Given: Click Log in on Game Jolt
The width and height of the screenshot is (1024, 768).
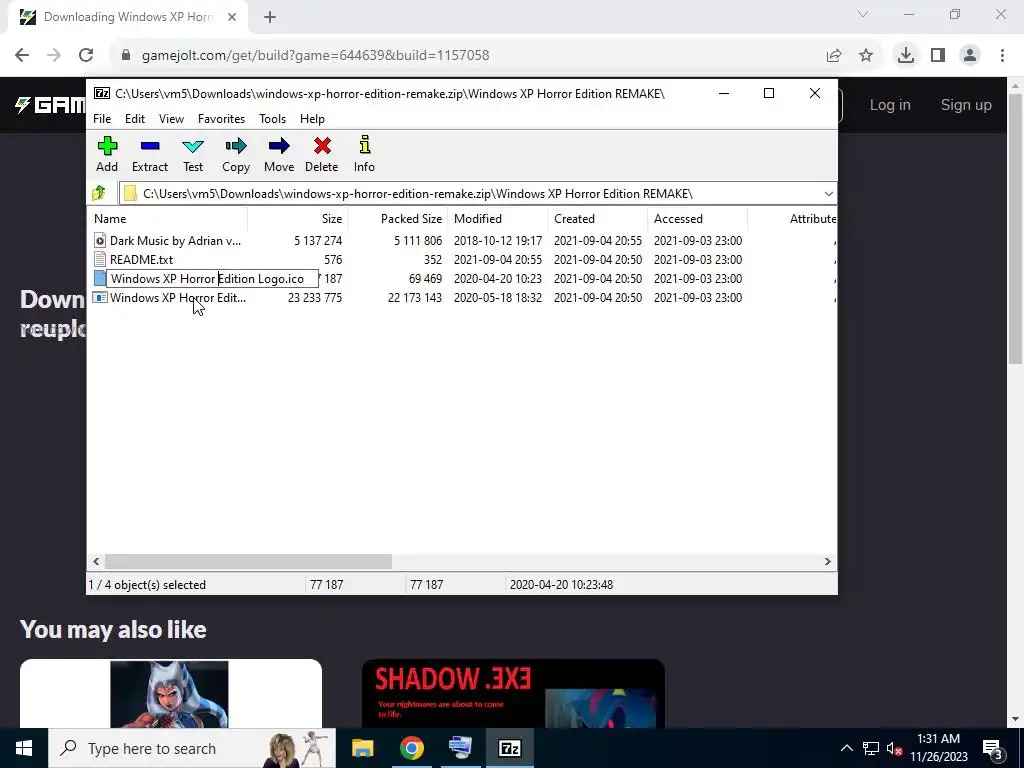Looking at the screenshot, I should coord(889,105).
